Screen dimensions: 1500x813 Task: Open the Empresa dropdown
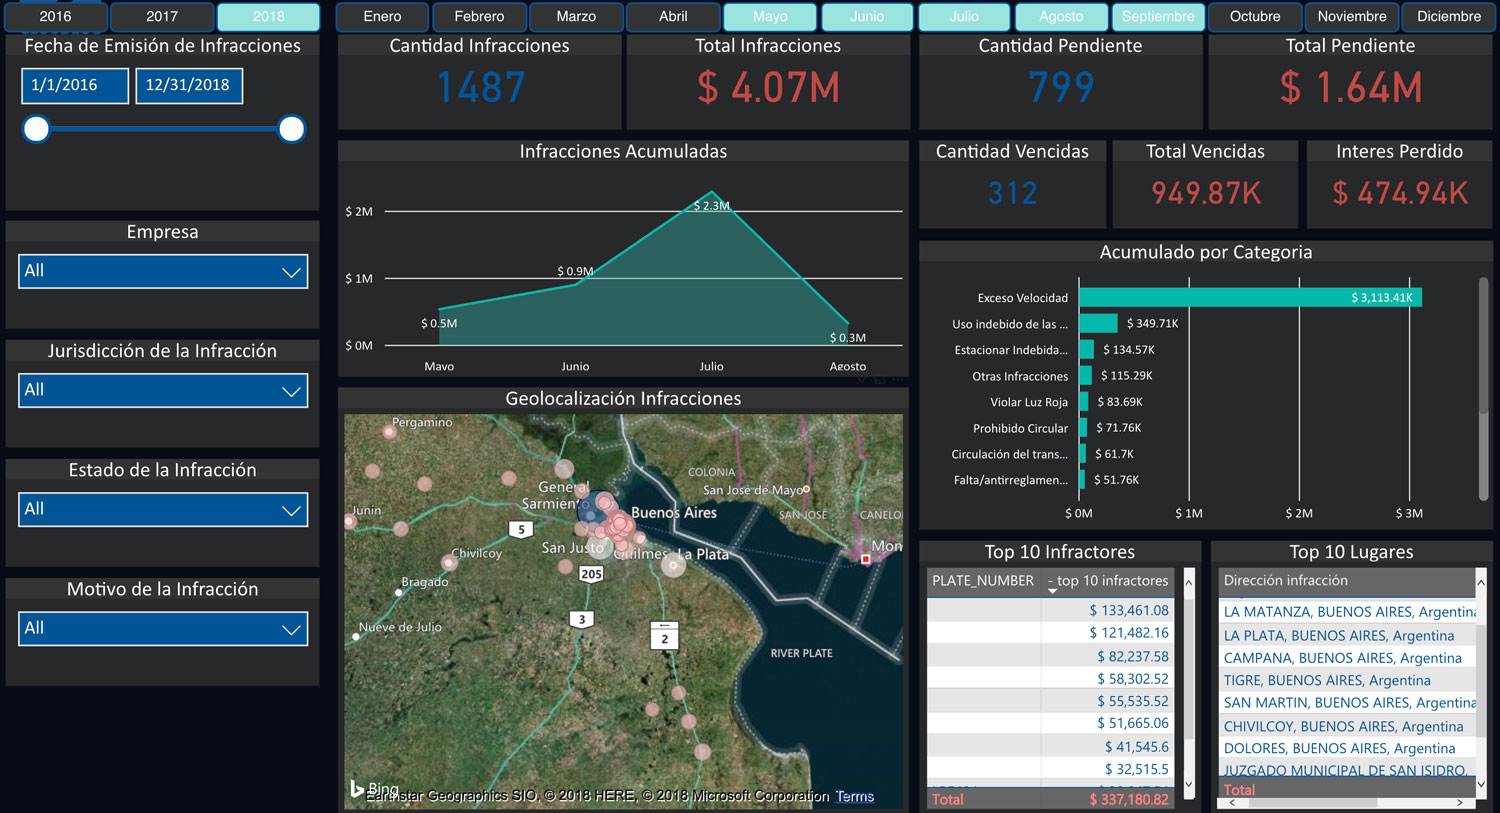(x=163, y=271)
